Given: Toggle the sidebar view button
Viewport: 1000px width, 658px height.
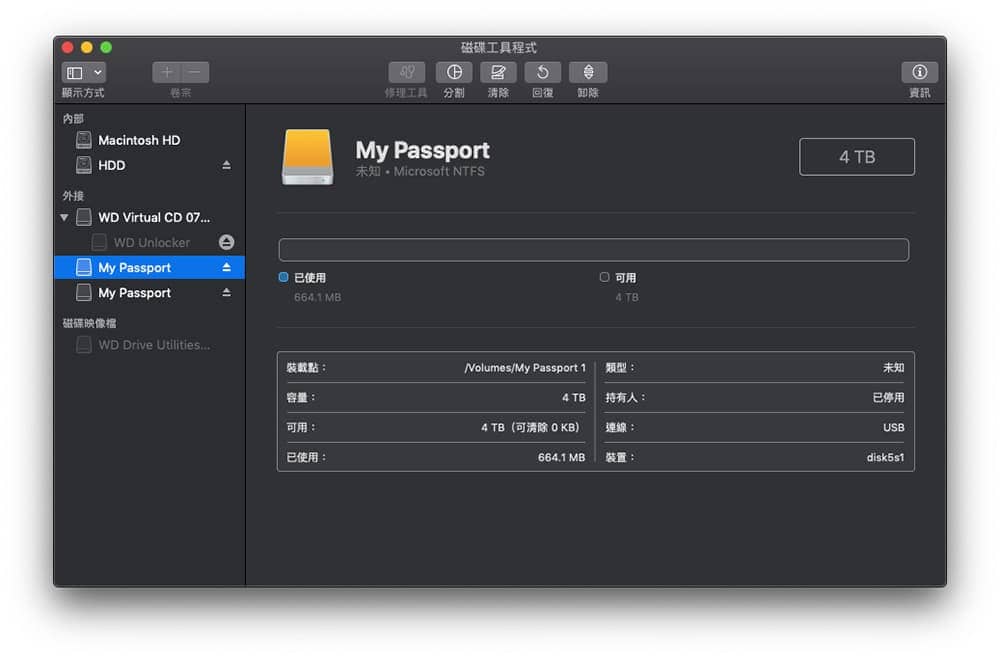Looking at the screenshot, I should pos(75,72).
